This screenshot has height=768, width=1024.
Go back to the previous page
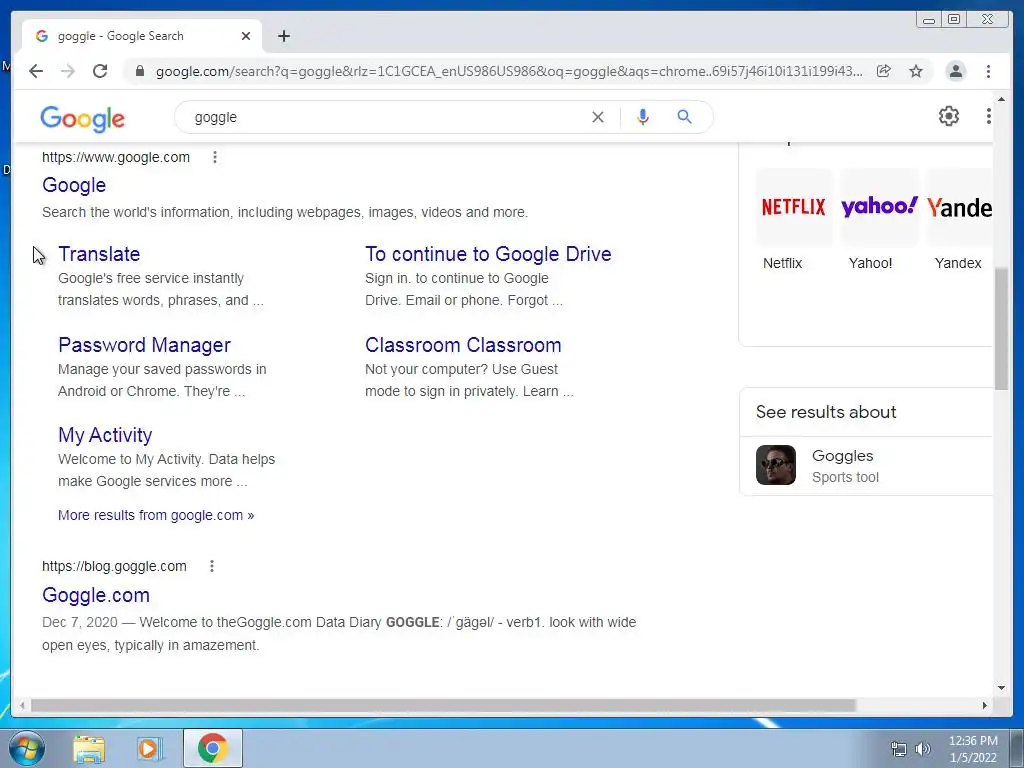[x=36, y=71]
